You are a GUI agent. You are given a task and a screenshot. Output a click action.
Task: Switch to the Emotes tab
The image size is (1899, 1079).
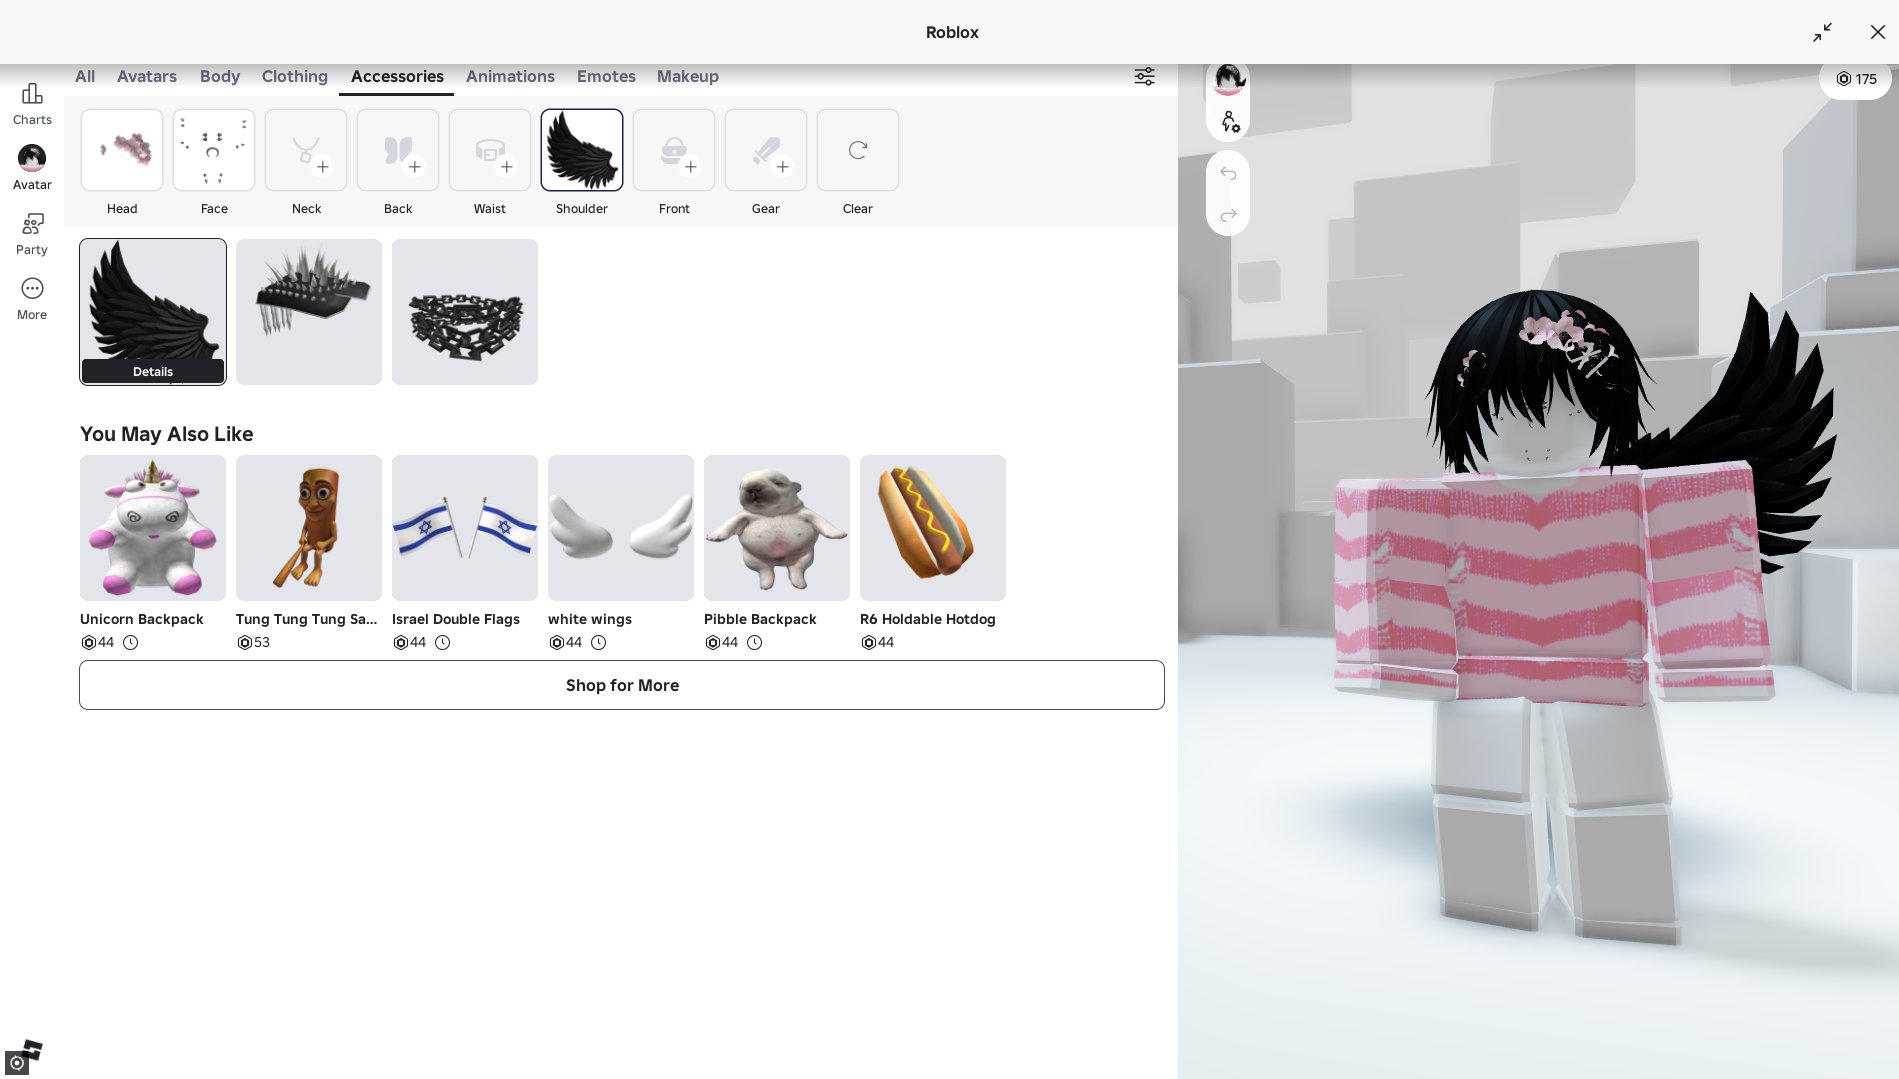pos(606,77)
